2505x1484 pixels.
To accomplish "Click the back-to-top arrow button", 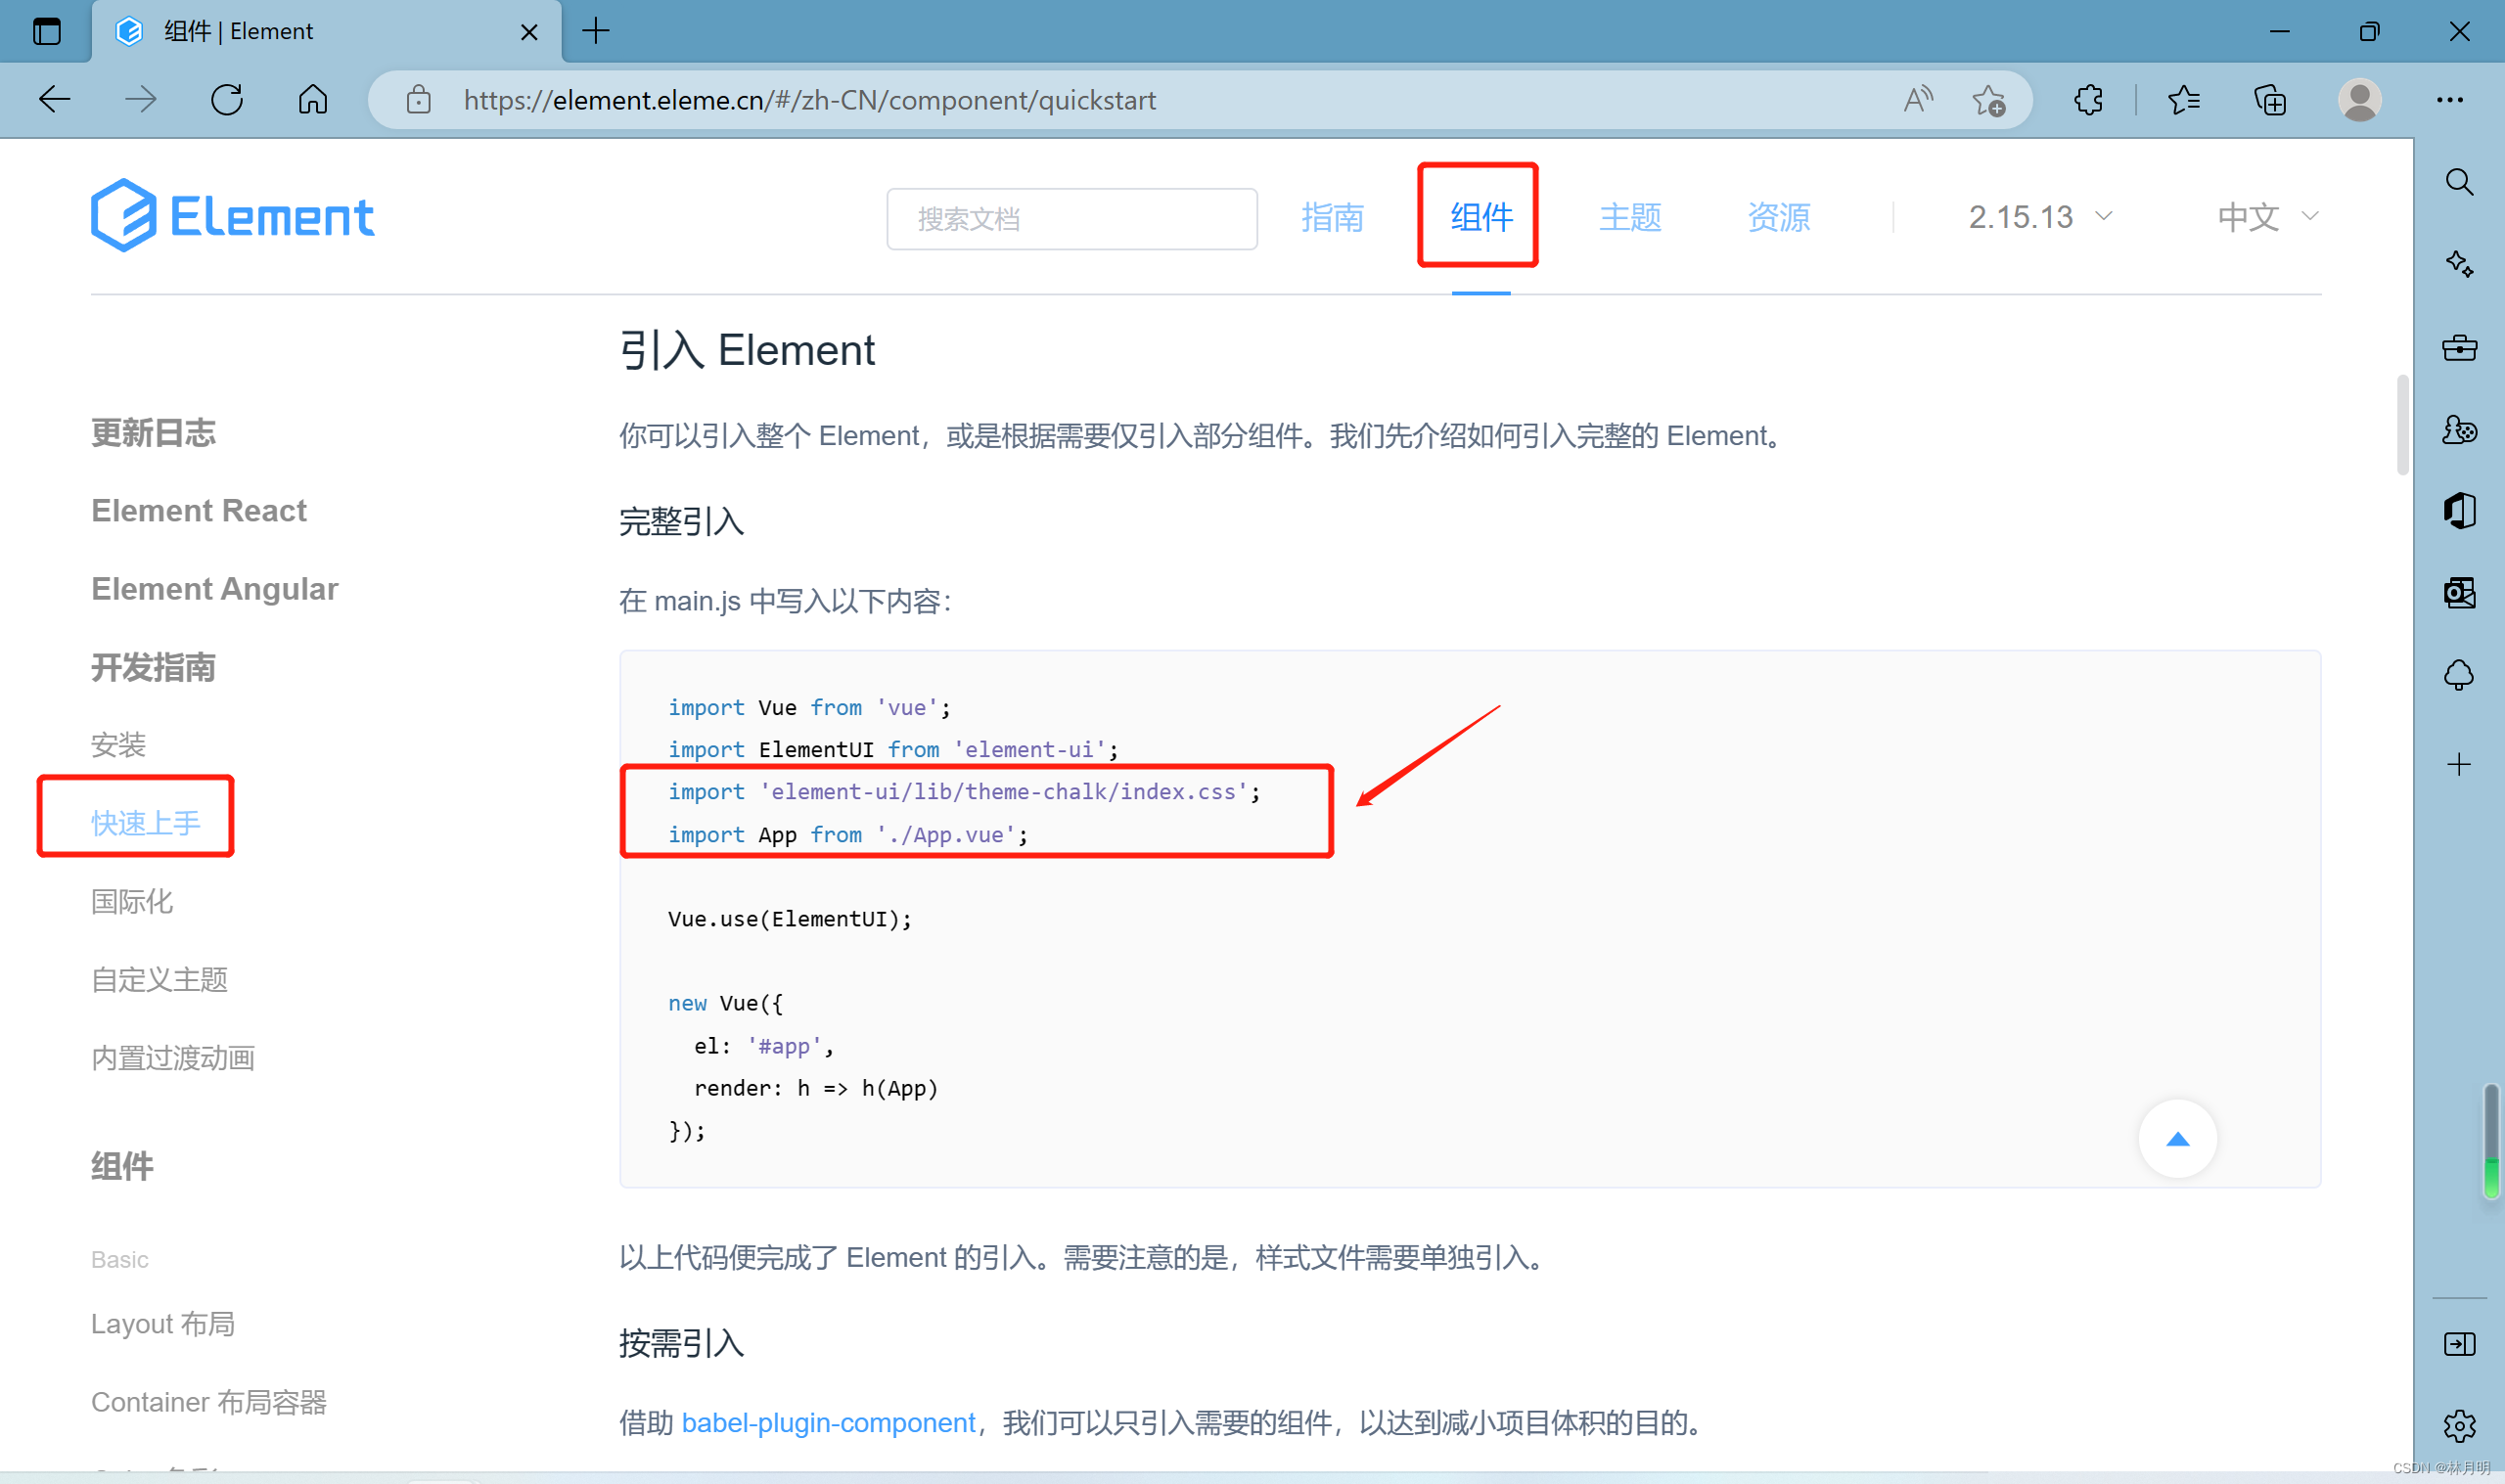I will (2177, 1139).
